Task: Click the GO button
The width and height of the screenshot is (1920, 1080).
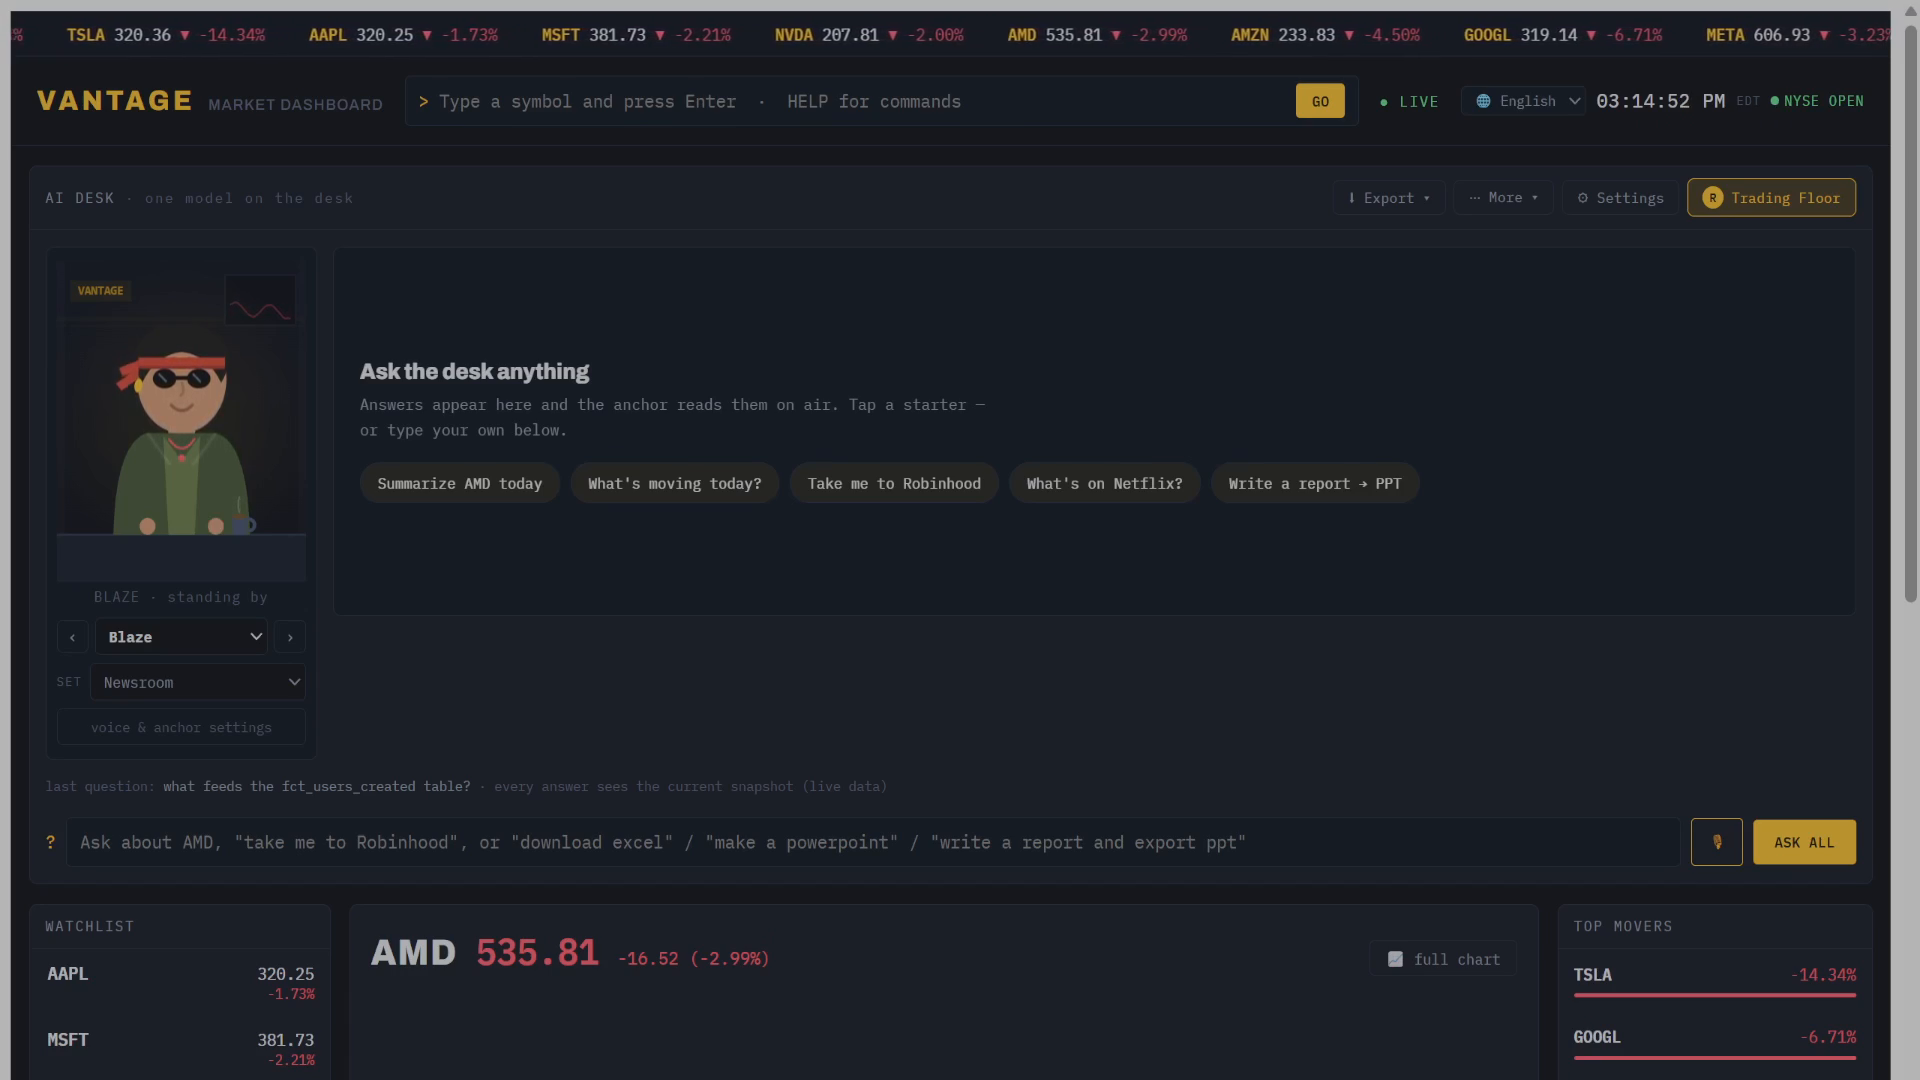Action: 1320,101
